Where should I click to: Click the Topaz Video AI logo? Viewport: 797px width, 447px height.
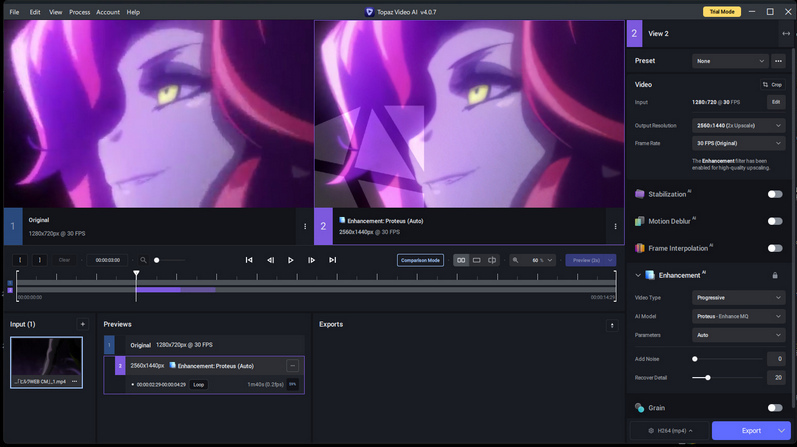click(x=370, y=12)
